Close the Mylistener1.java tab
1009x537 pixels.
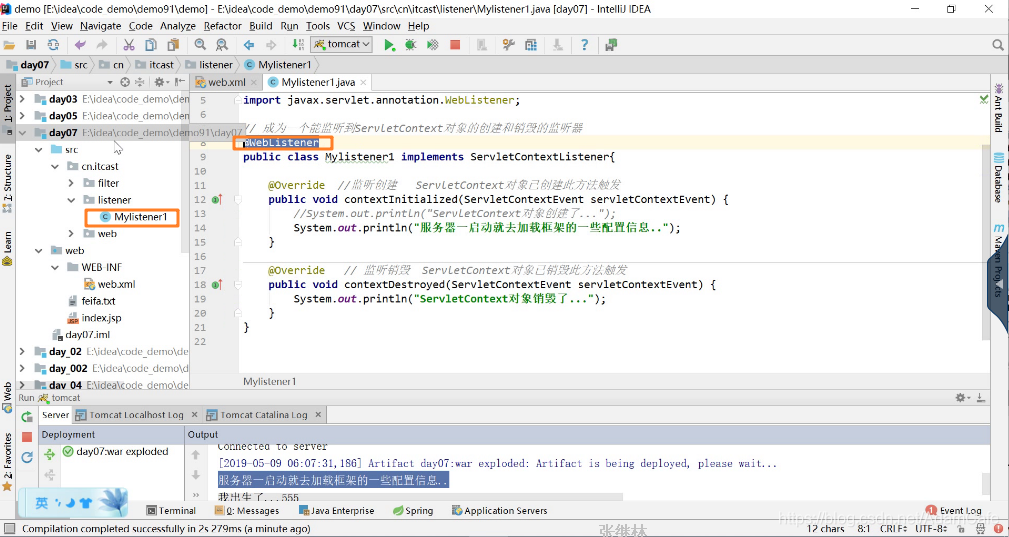coord(363,82)
